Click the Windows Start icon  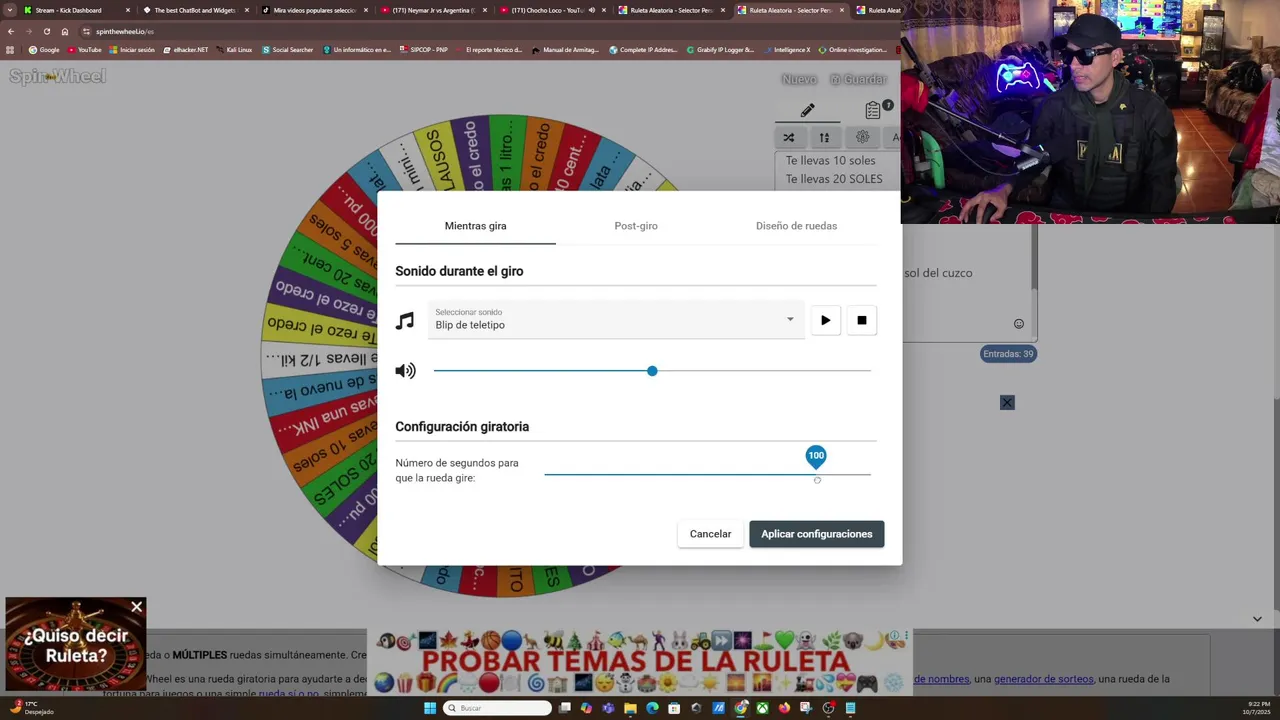coord(430,708)
